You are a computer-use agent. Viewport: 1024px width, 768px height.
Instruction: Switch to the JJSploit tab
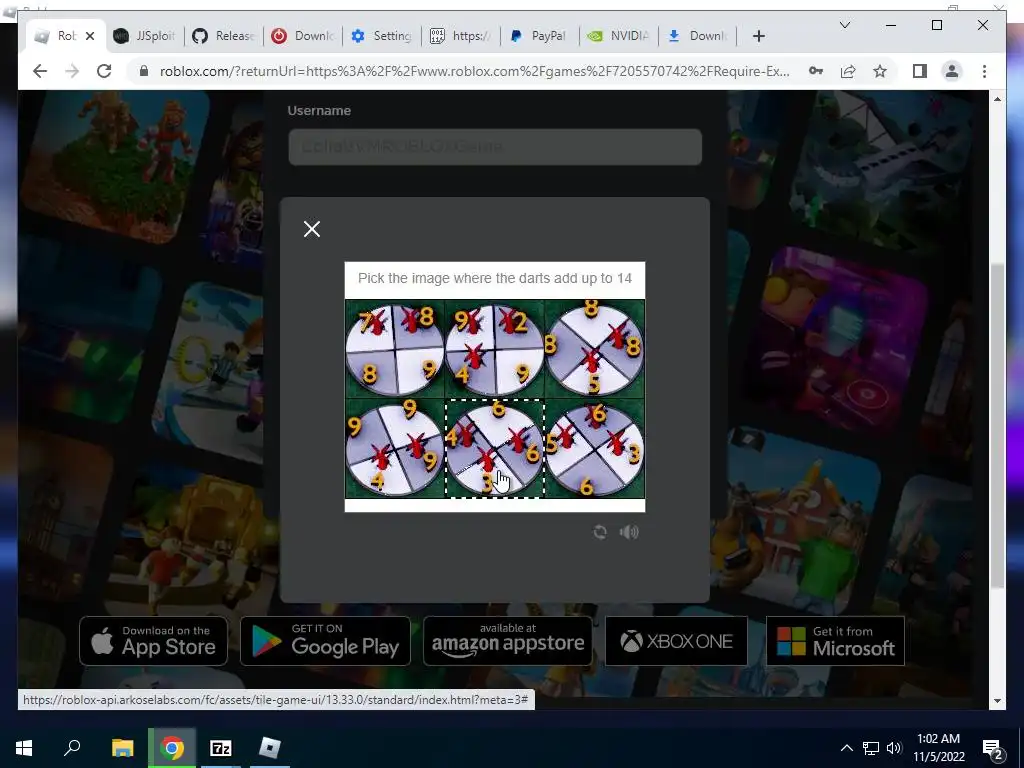tap(144, 36)
